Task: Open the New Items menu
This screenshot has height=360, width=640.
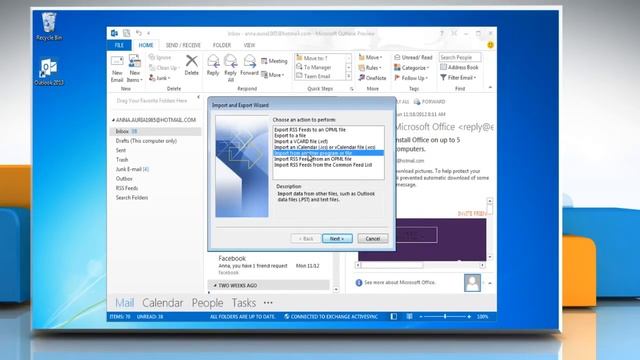Action: click(x=134, y=69)
